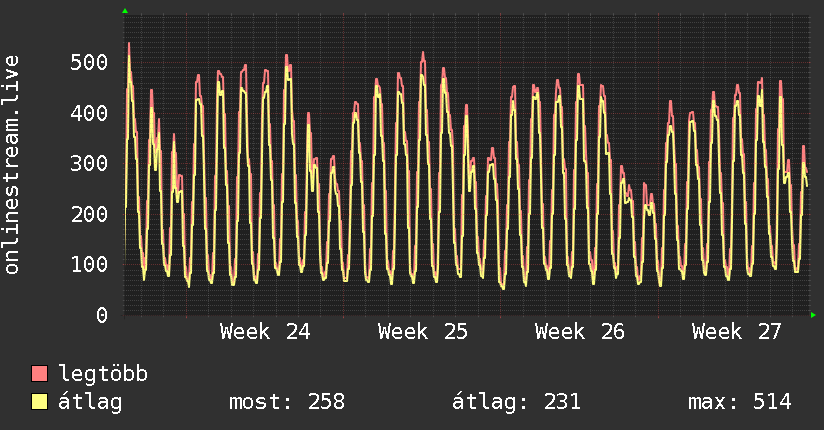This screenshot has height=430, width=824.
Task: Click the most: 258 statistic
Action: pos(287,402)
